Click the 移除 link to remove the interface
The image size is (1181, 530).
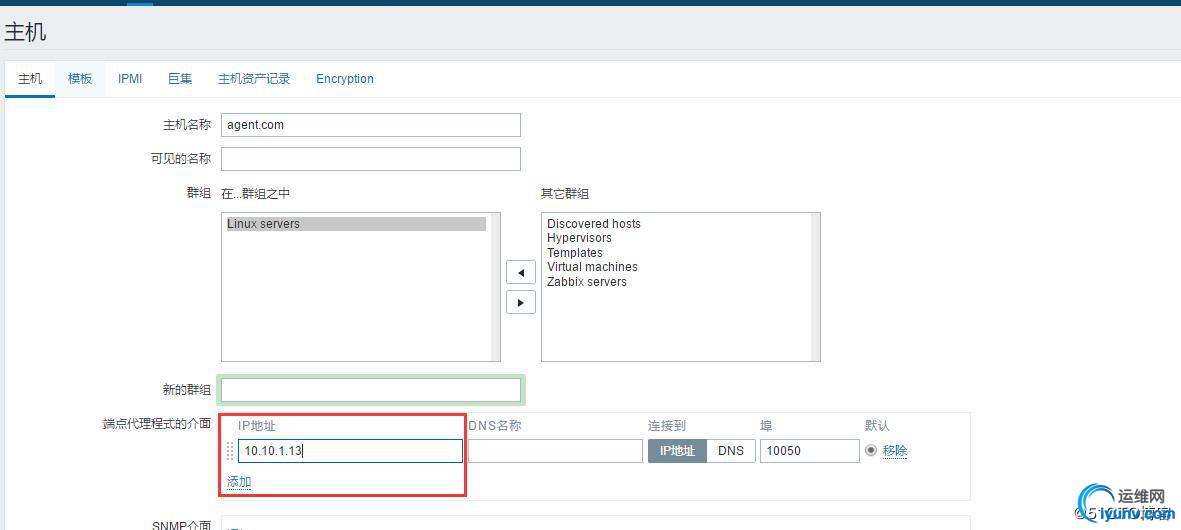(x=895, y=451)
